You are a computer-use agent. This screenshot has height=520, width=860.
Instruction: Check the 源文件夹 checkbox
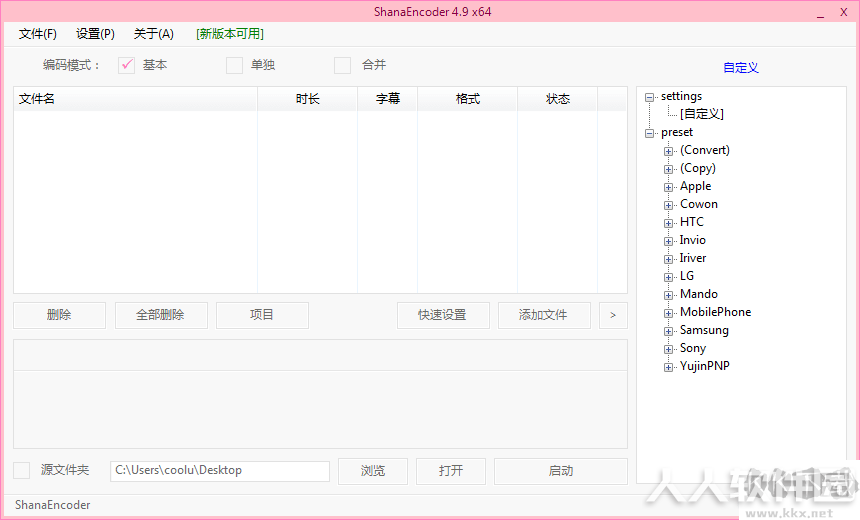point(21,470)
